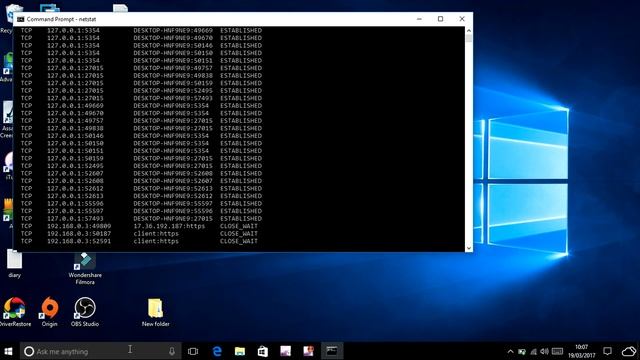
Task: Open the Command Prompt title bar system icon
Action: tap(20, 19)
